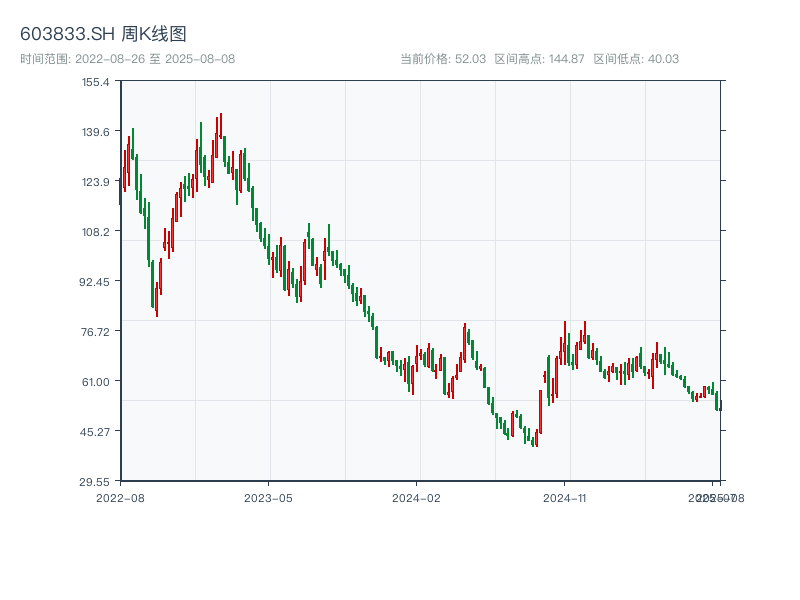Image resolution: width=800 pixels, height=600 pixels.
Task: Select the 2023-05 date axis label
Action: [268, 497]
